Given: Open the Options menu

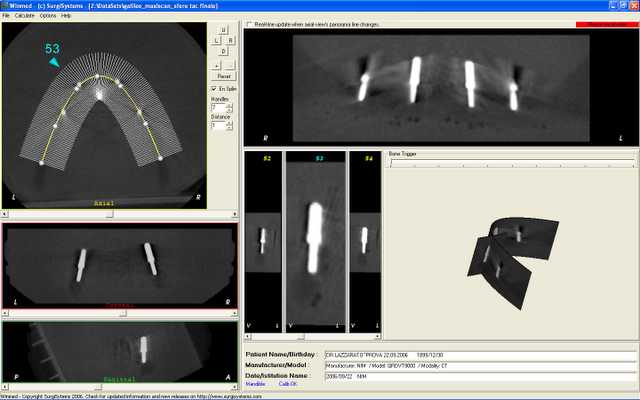Looking at the screenshot, I should click(48, 16).
